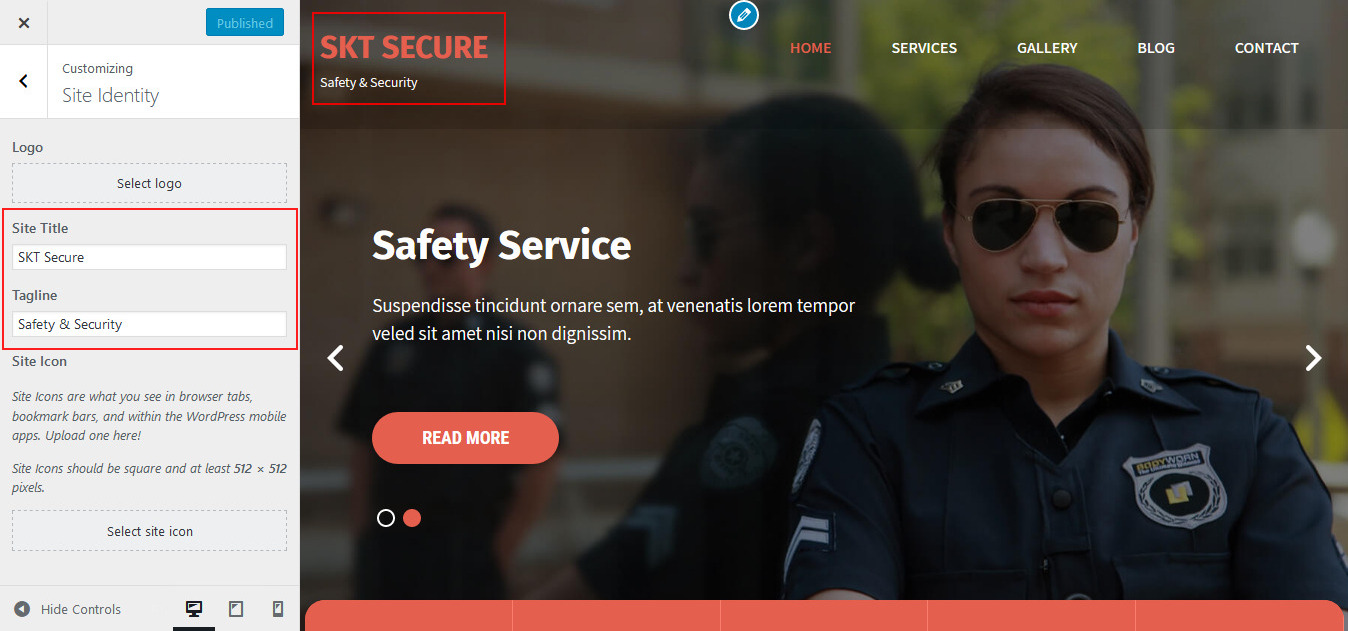Focus the Tagline input field
The width and height of the screenshot is (1348, 631).
149,324
